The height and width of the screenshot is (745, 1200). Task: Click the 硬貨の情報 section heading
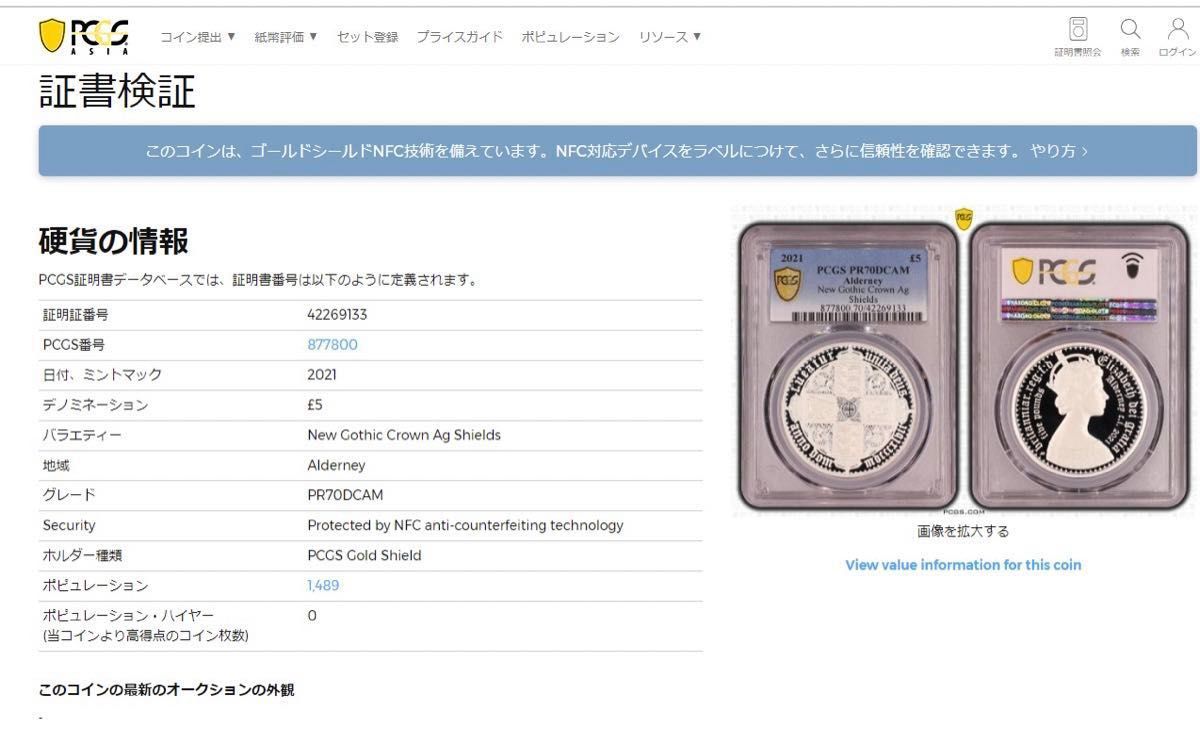pyautogui.click(x=113, y=241)
